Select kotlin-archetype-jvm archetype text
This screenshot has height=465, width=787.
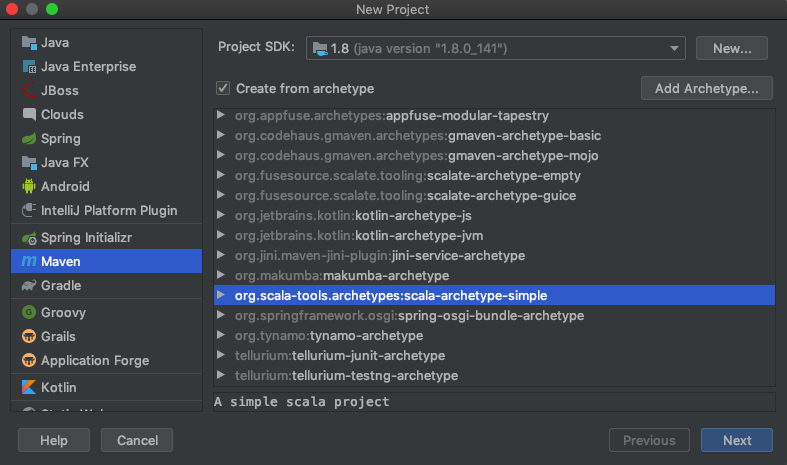pos(359,236)
